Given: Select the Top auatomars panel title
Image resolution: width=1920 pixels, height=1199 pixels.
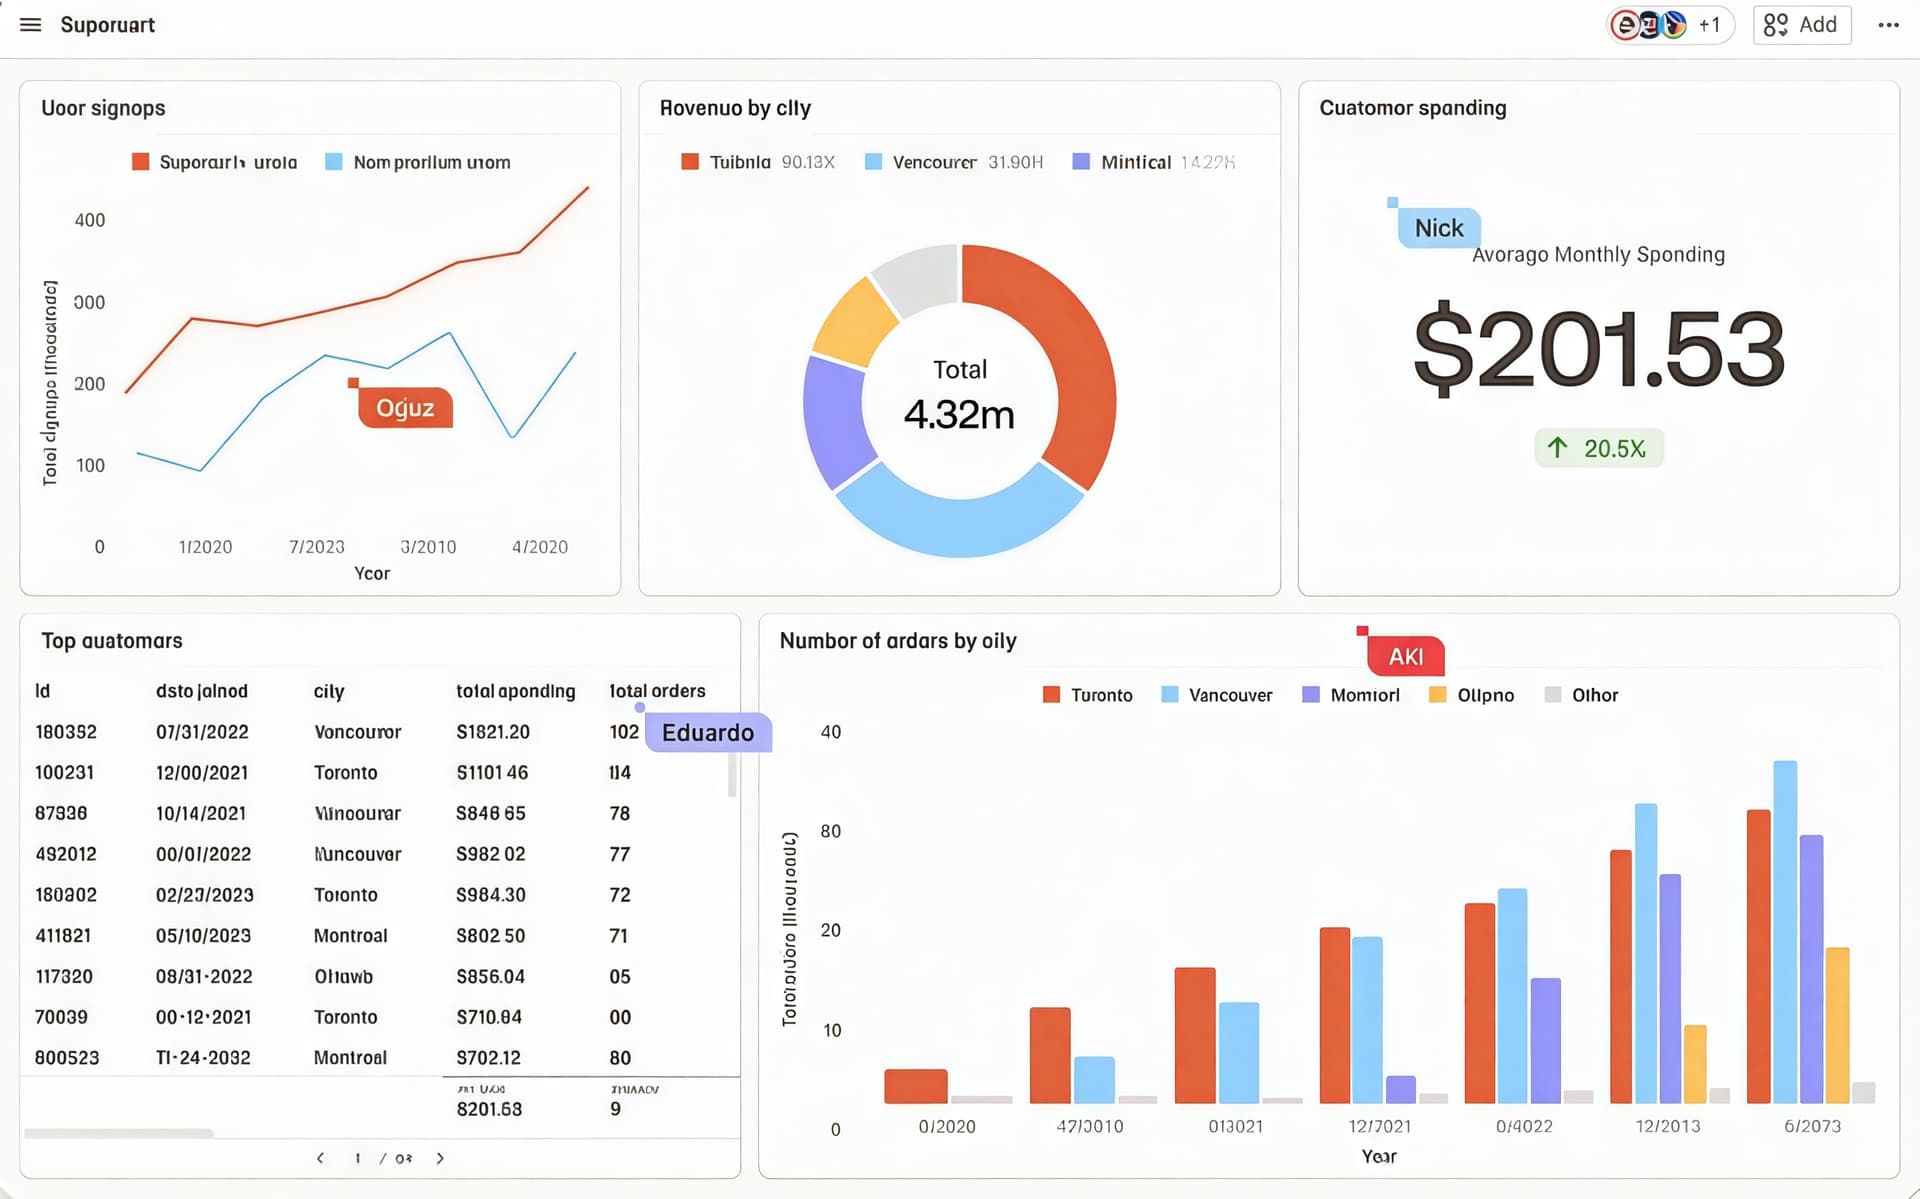Looking at the screenshot, I should point(112,641).
